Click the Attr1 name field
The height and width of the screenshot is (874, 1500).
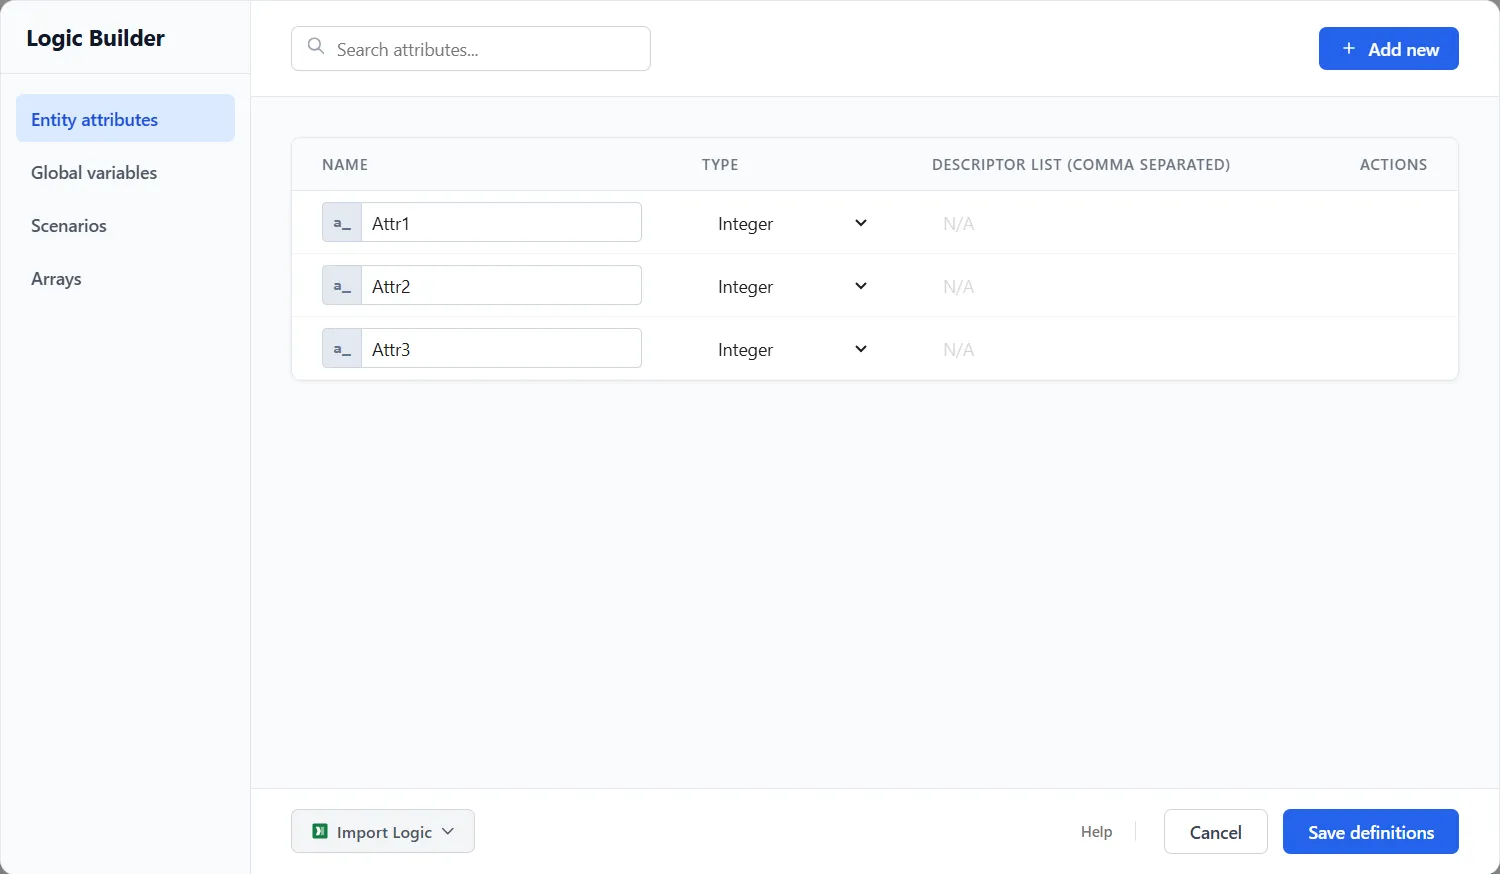501,223
